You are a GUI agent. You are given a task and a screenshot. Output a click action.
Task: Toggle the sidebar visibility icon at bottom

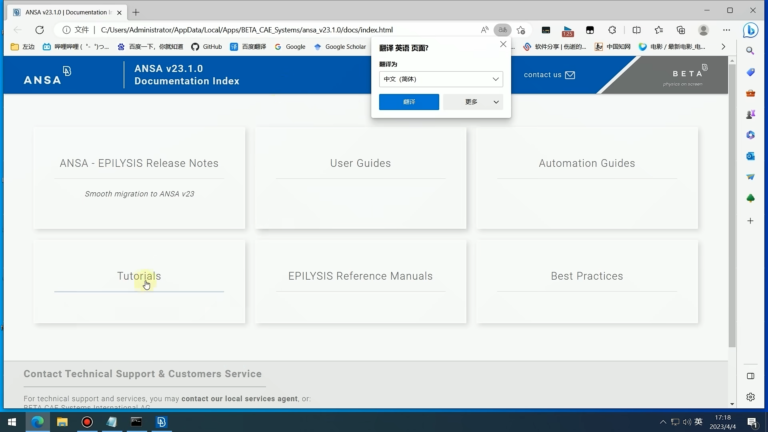tap(750, 376)
